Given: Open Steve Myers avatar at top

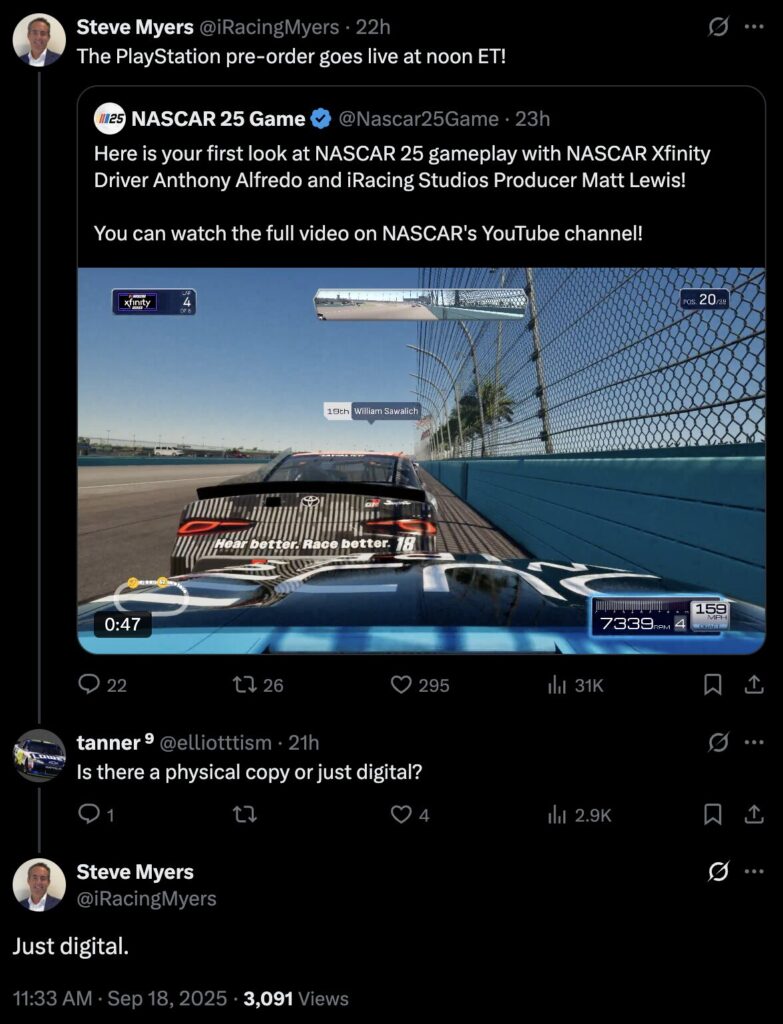Looking at the screenshot, I should point(39,40).
